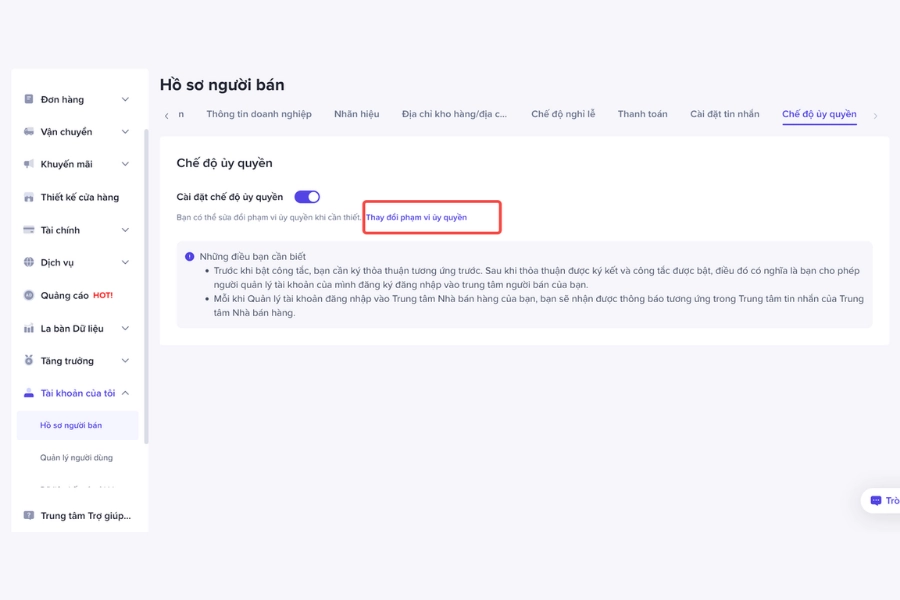
Task: Click the right arrow to show more tabs
Action: click(875, 116)
